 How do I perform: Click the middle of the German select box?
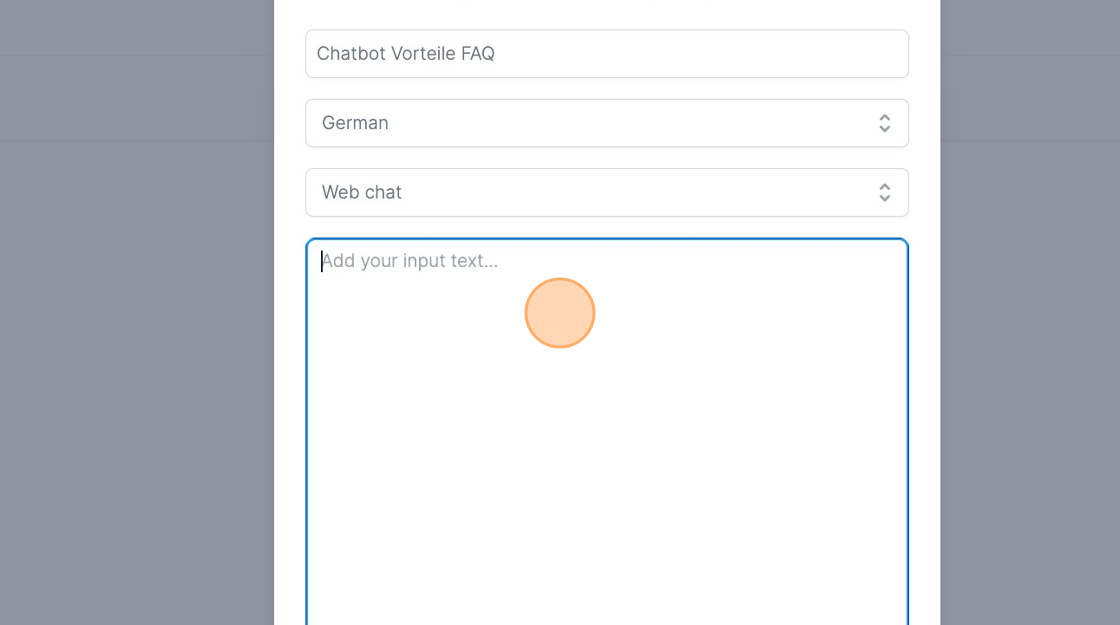point(607,123)
